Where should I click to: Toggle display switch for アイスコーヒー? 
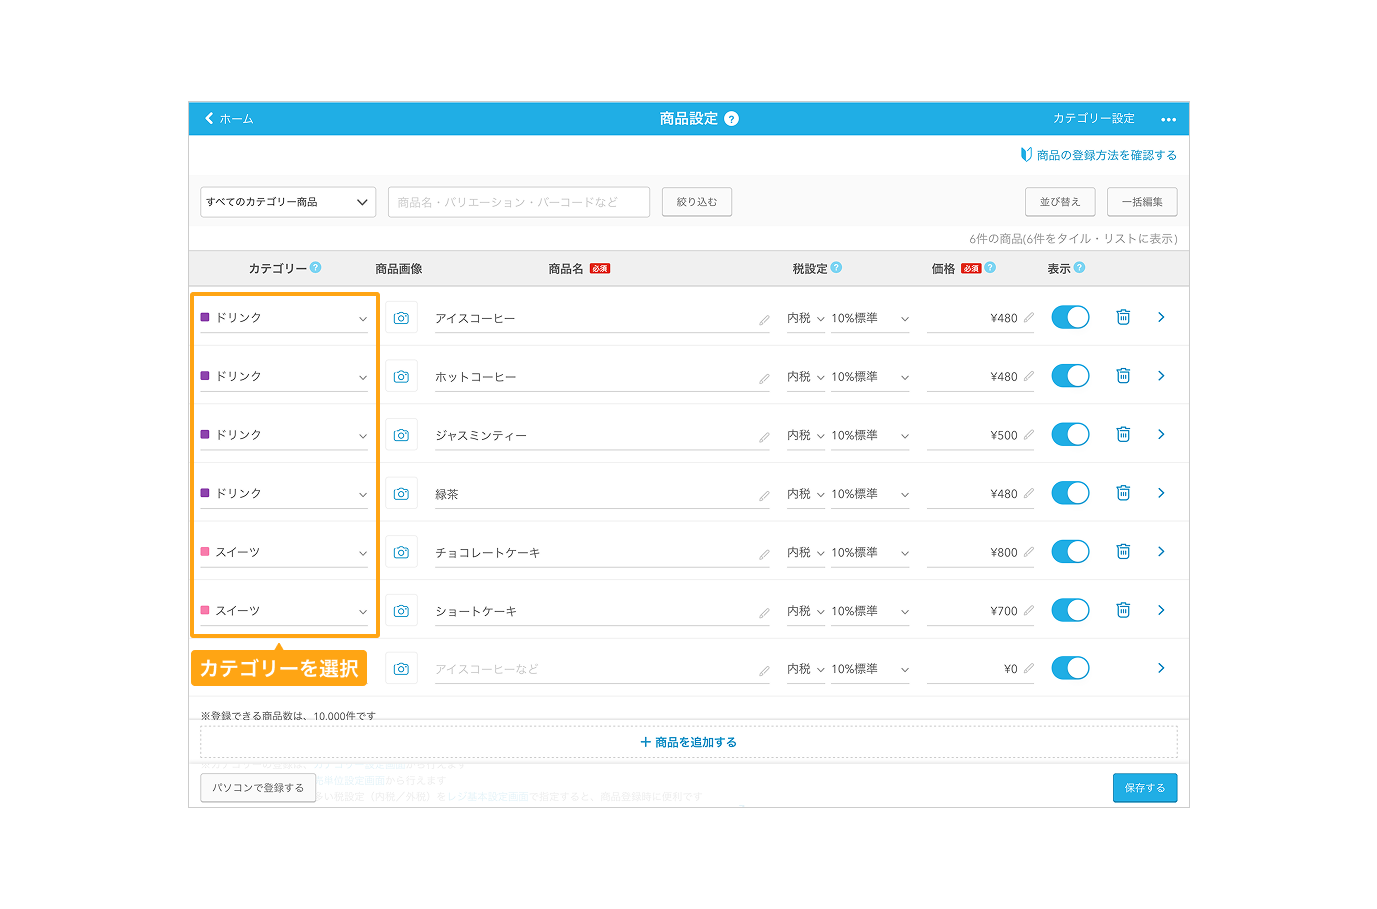click(x=1070, y=317)
